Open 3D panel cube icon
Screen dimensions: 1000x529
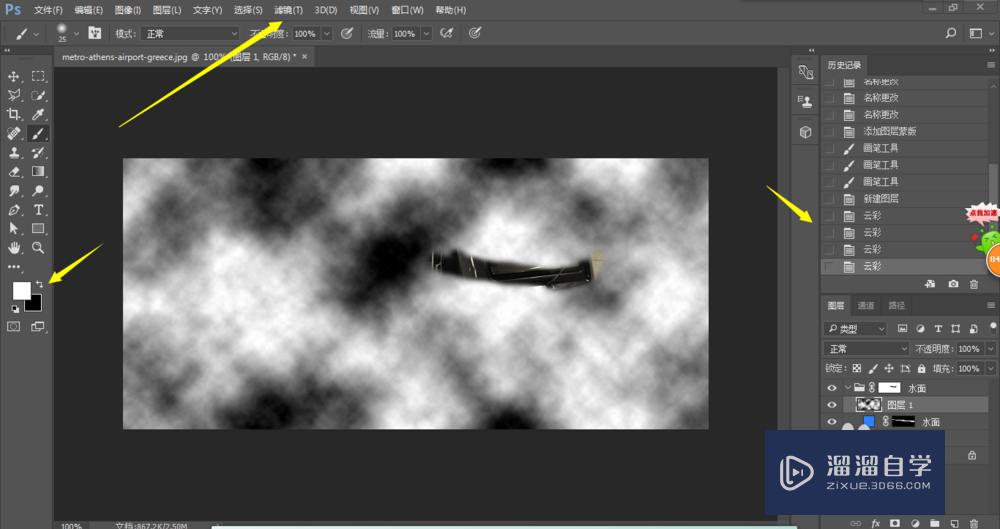coord(805,132)
